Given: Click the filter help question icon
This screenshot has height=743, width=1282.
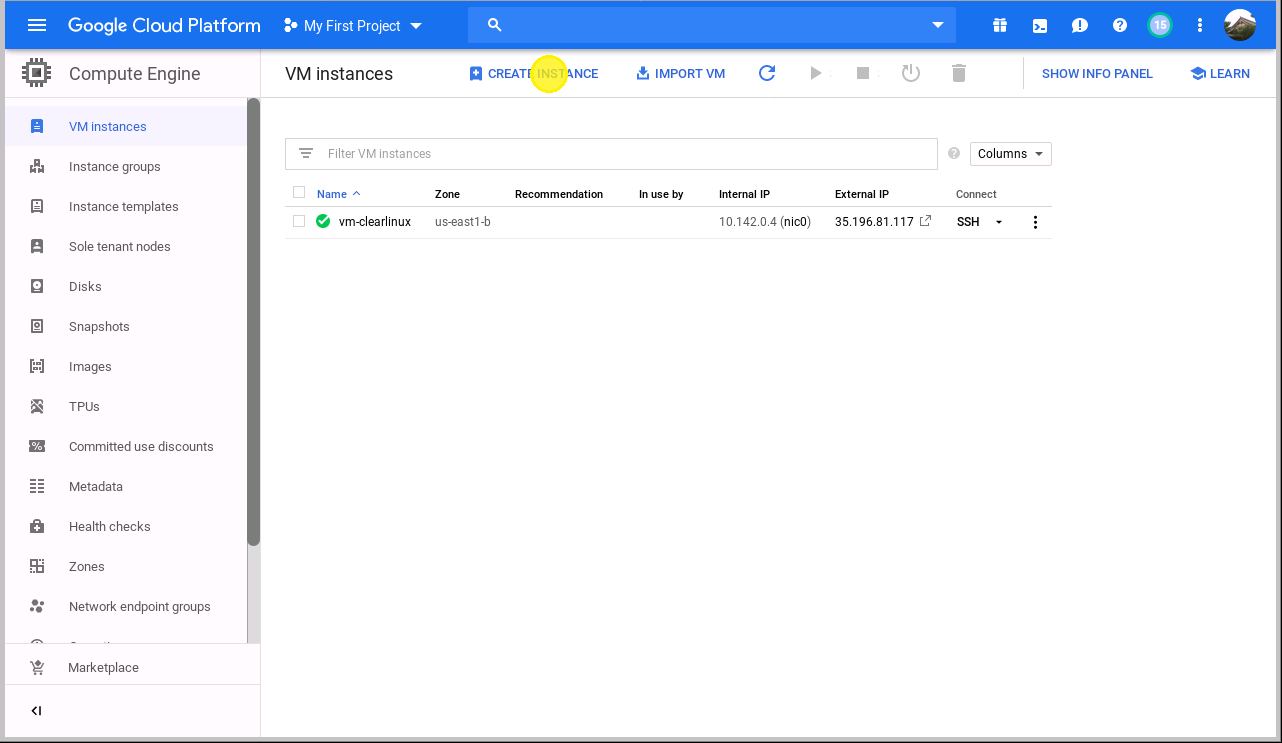Looking at the screenshot, I should coord(954,153).
